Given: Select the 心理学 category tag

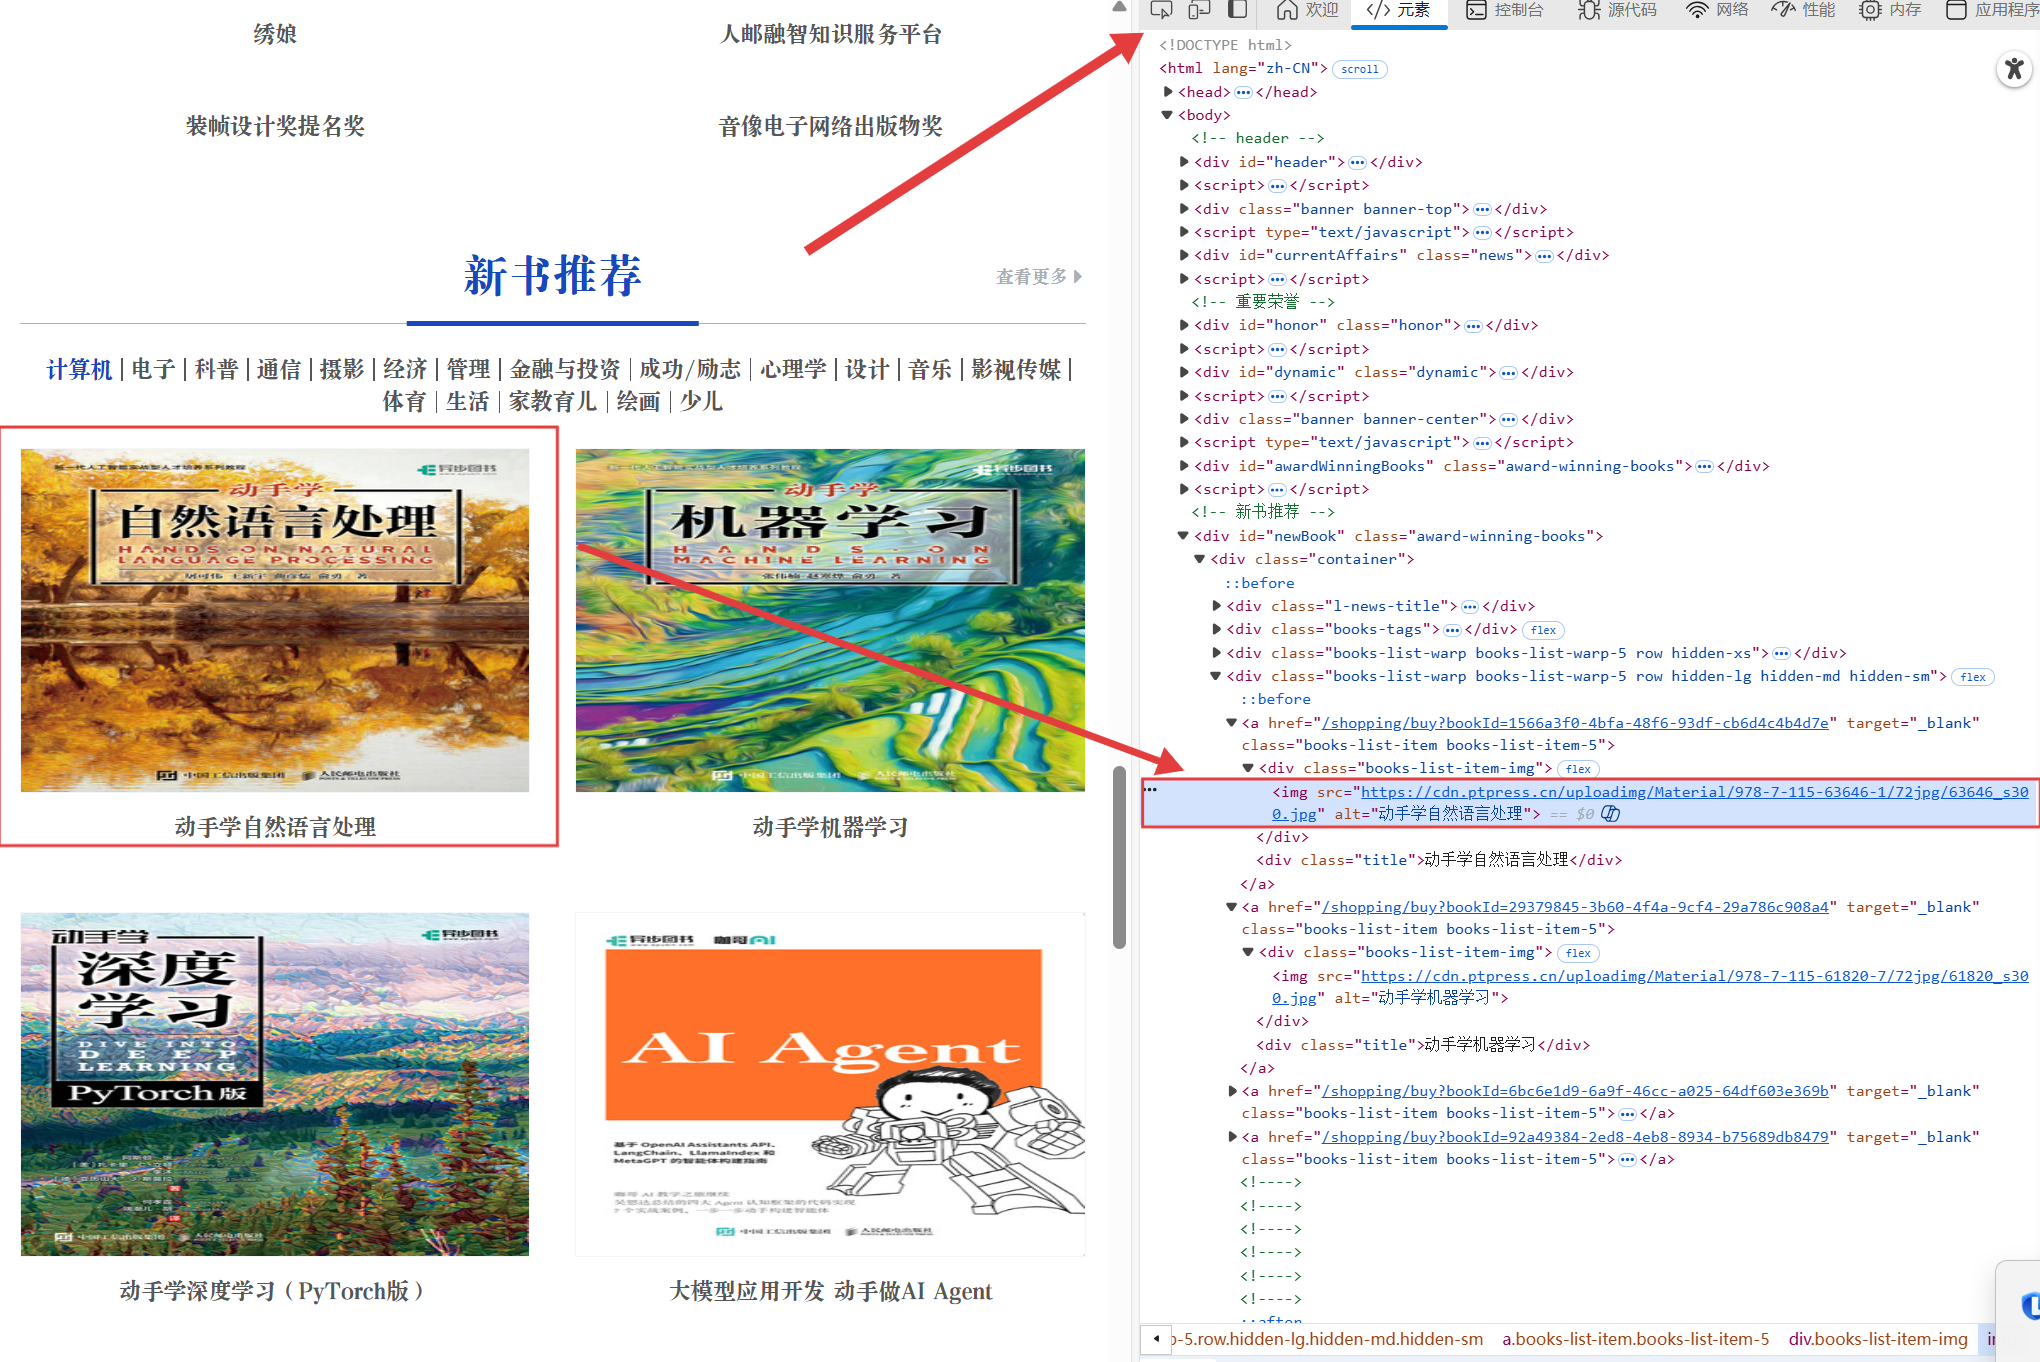Looking at the screenshot, I should point(793,370).
